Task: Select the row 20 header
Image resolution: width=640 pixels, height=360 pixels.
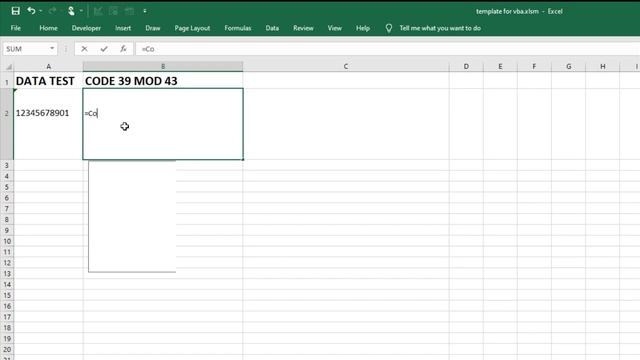Action: (x=7, y=349)
